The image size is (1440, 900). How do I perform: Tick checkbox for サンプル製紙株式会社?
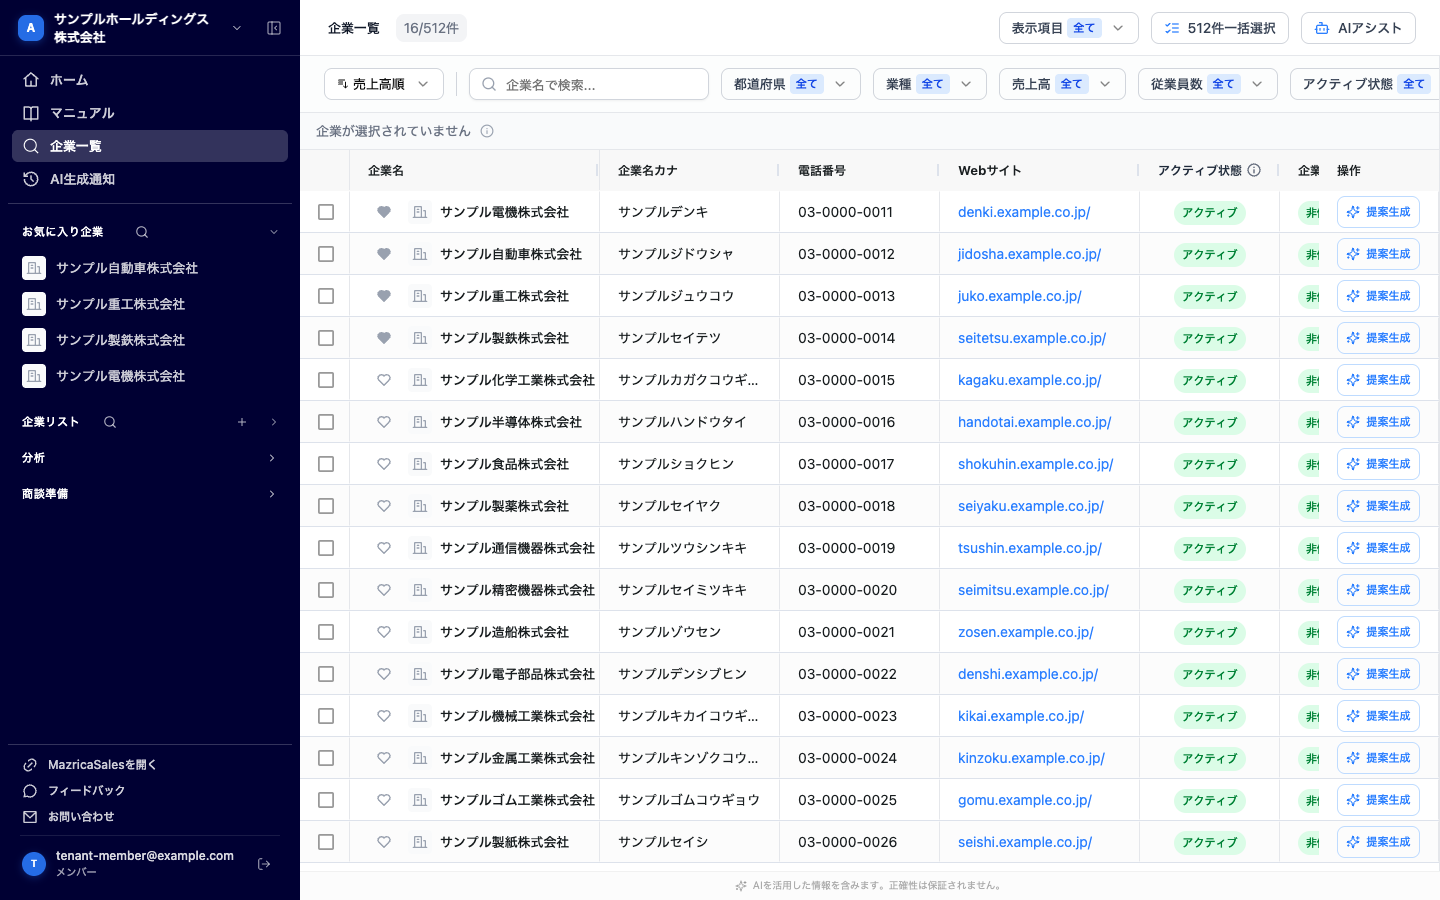click(326, 842)
